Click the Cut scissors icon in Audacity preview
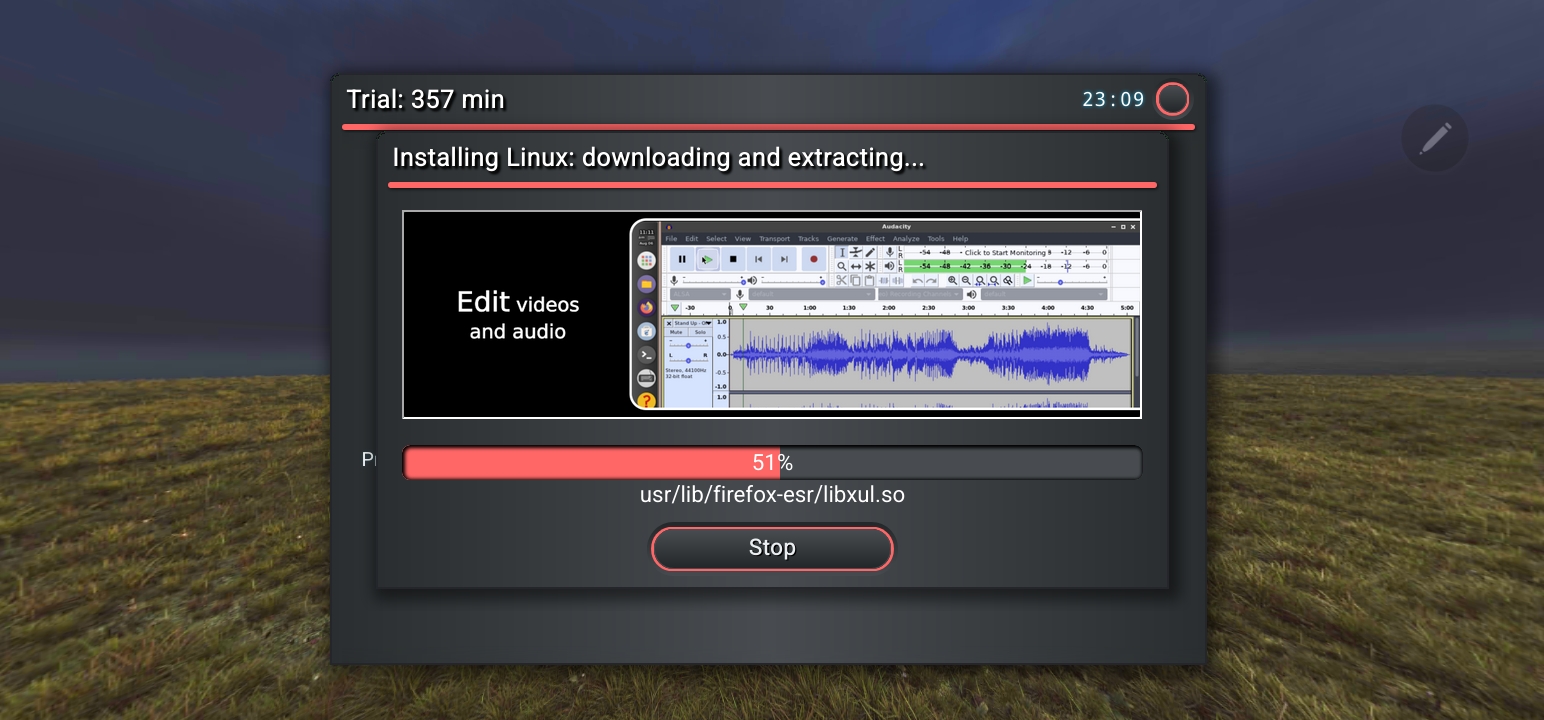This screenshot has width=1544, height=720. (841, 280)
